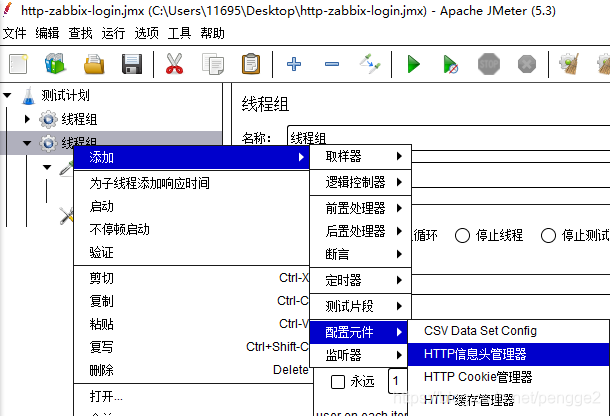
Task: Open the 查找 menu
Action: pyautogui.click(x=80, y=33)
